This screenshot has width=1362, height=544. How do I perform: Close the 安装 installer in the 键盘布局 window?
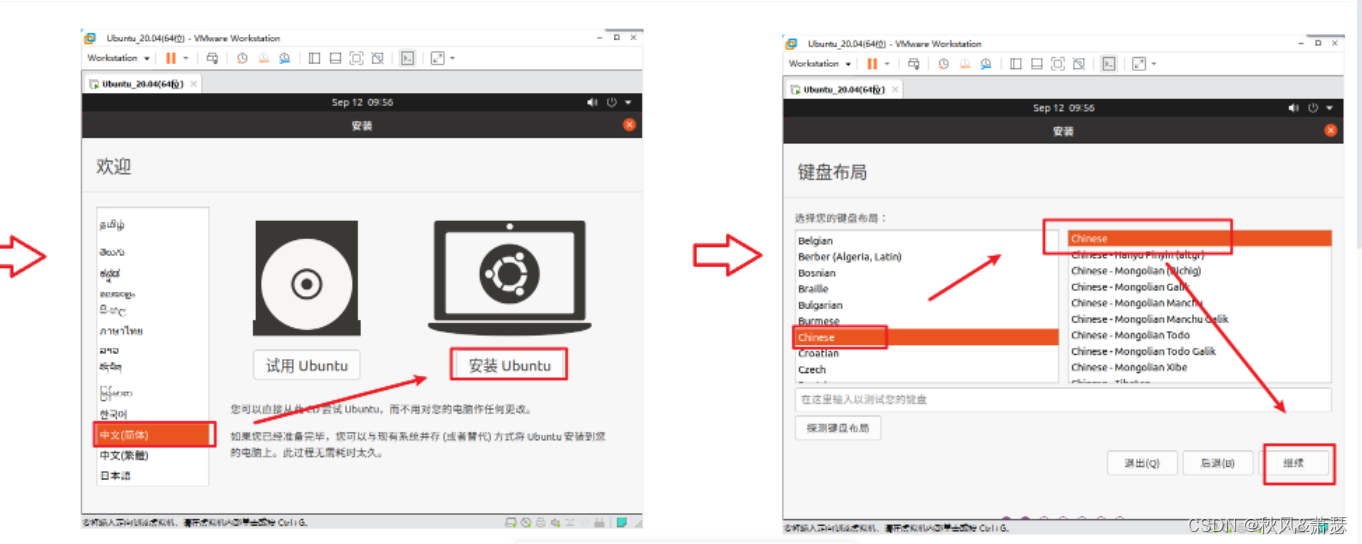coord(1331,130)
